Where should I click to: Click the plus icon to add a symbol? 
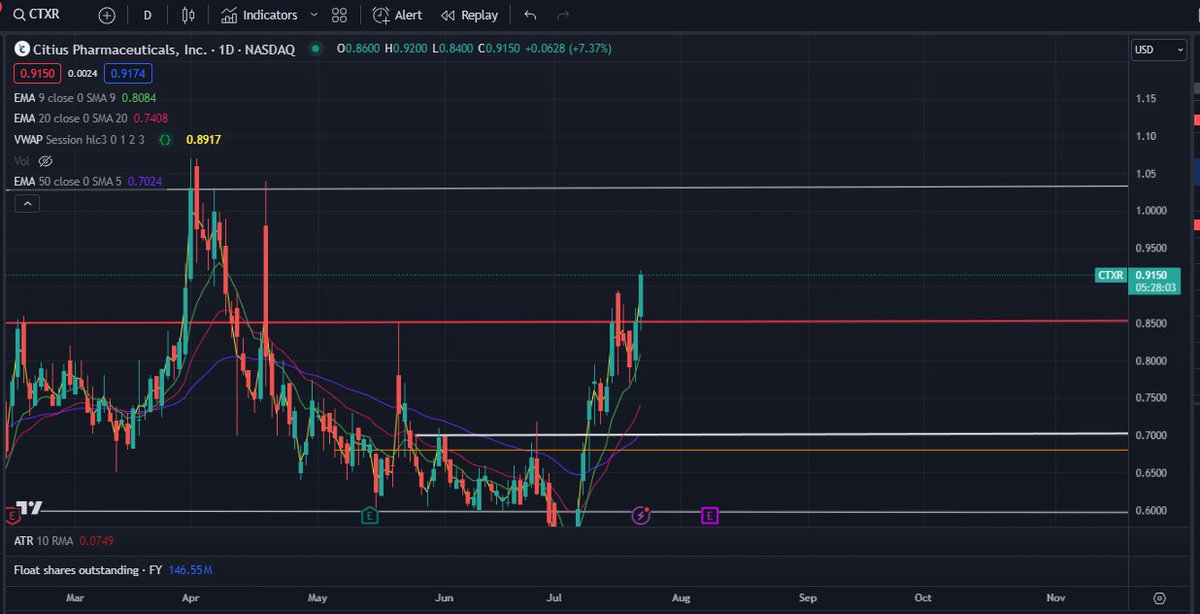[106, 15]
